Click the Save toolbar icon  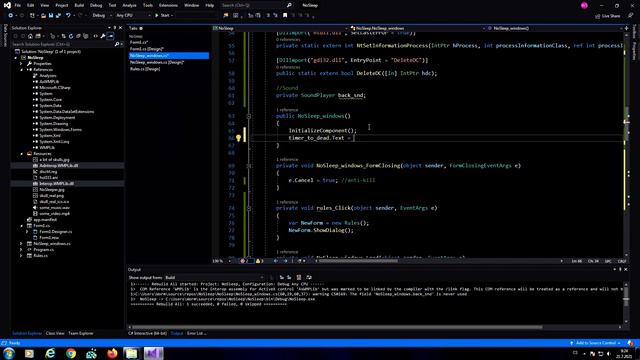pyautogui.click(x=51, y=15)
